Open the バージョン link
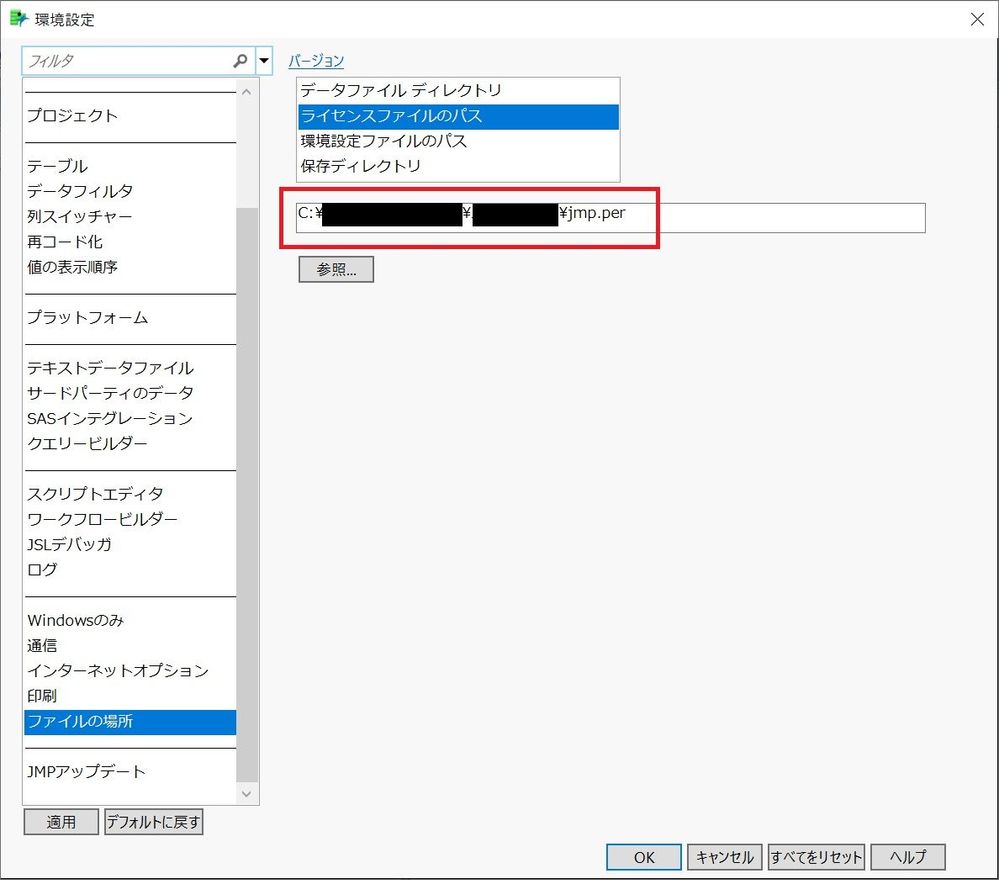The width and height of the screenshot is (999, 880). click(316, 61)
